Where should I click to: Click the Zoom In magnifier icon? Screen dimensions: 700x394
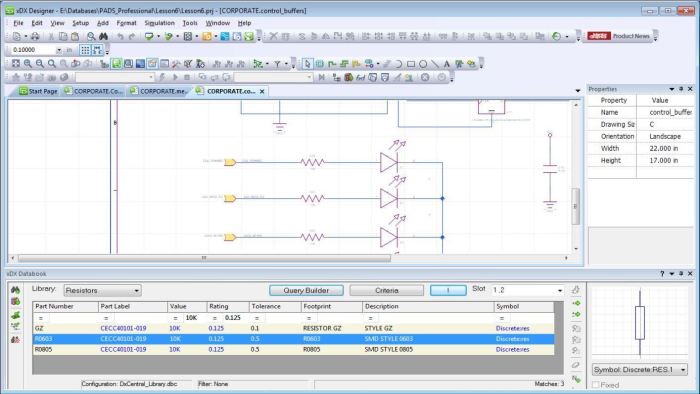(28, 64)
